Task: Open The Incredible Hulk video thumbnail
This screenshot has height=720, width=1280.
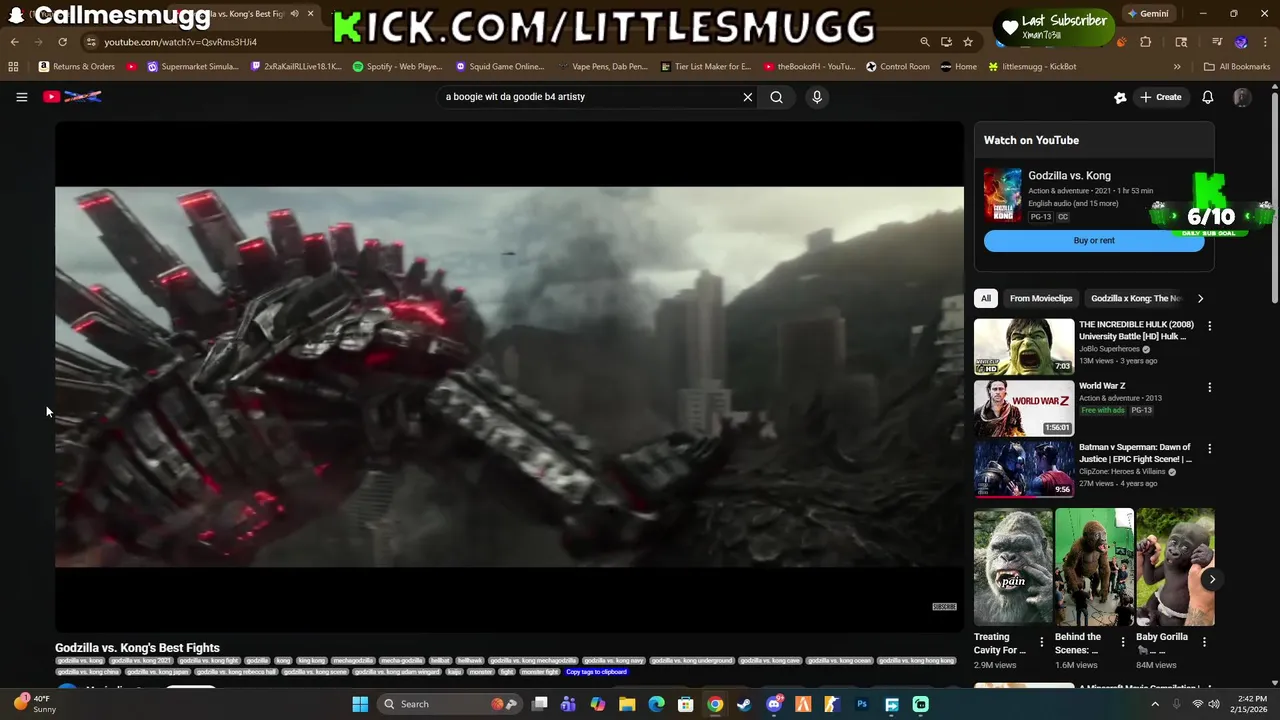Action: click(x=1024, y=346)
